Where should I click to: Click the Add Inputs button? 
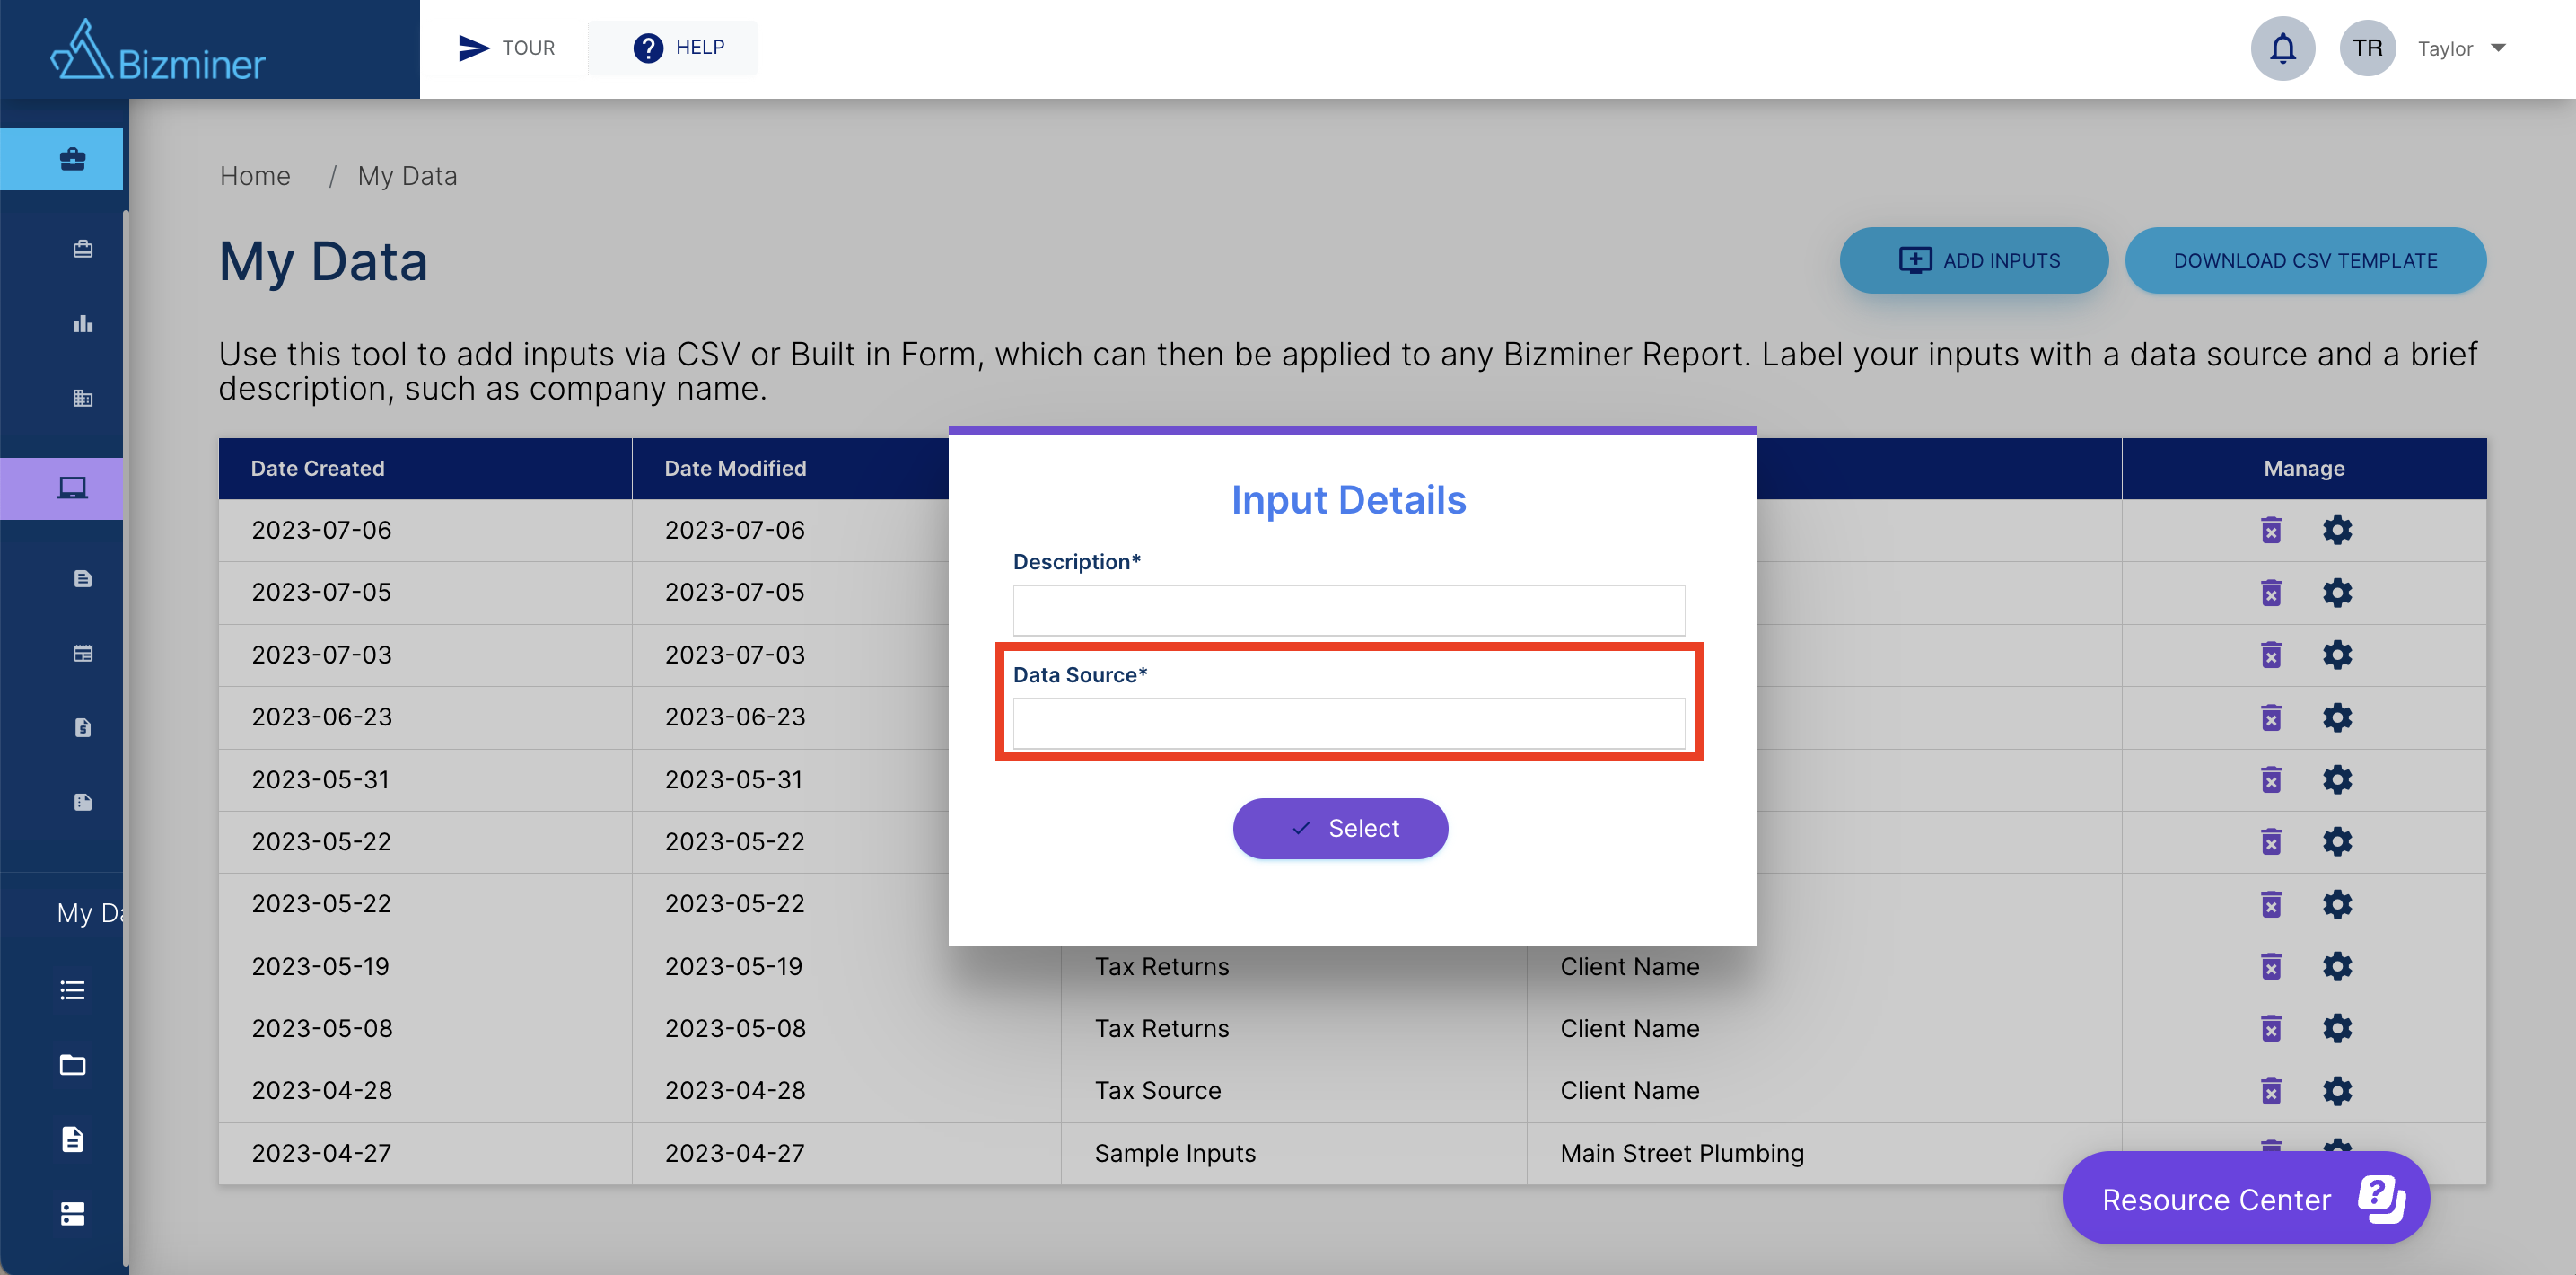[1974, 260]
